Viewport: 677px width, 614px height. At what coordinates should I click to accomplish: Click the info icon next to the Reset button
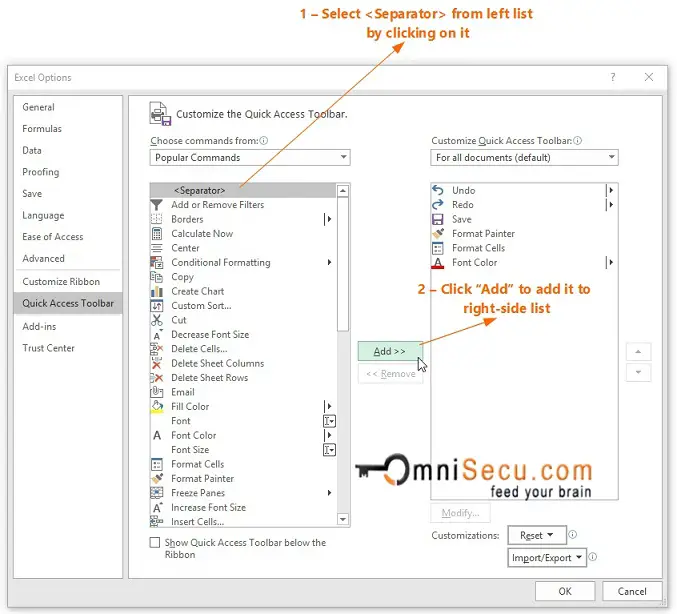click(573, 535)
